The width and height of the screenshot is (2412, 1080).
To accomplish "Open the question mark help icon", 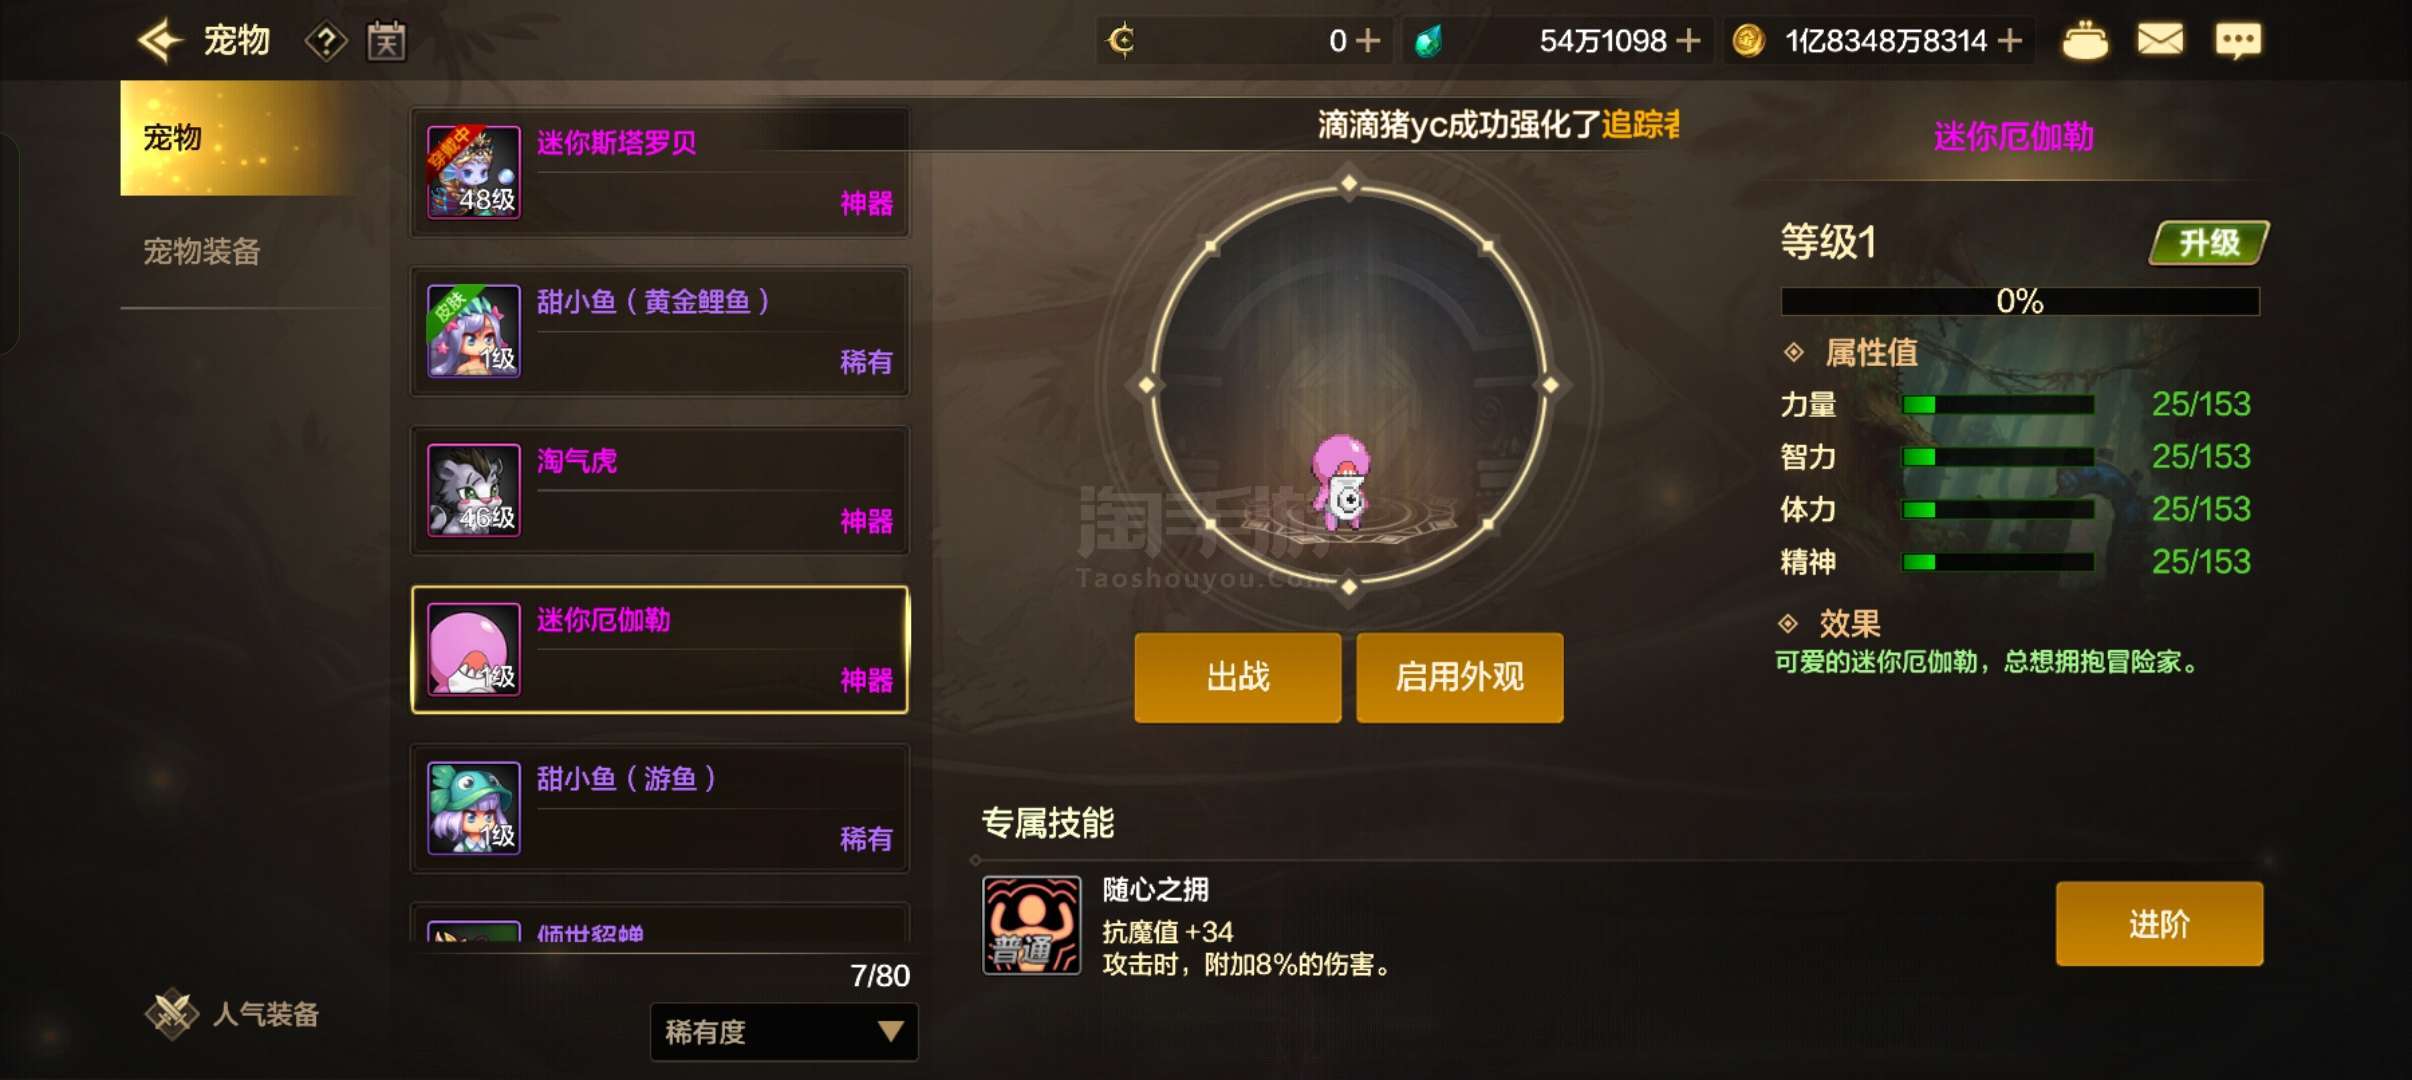I will (x=326, y=42).
